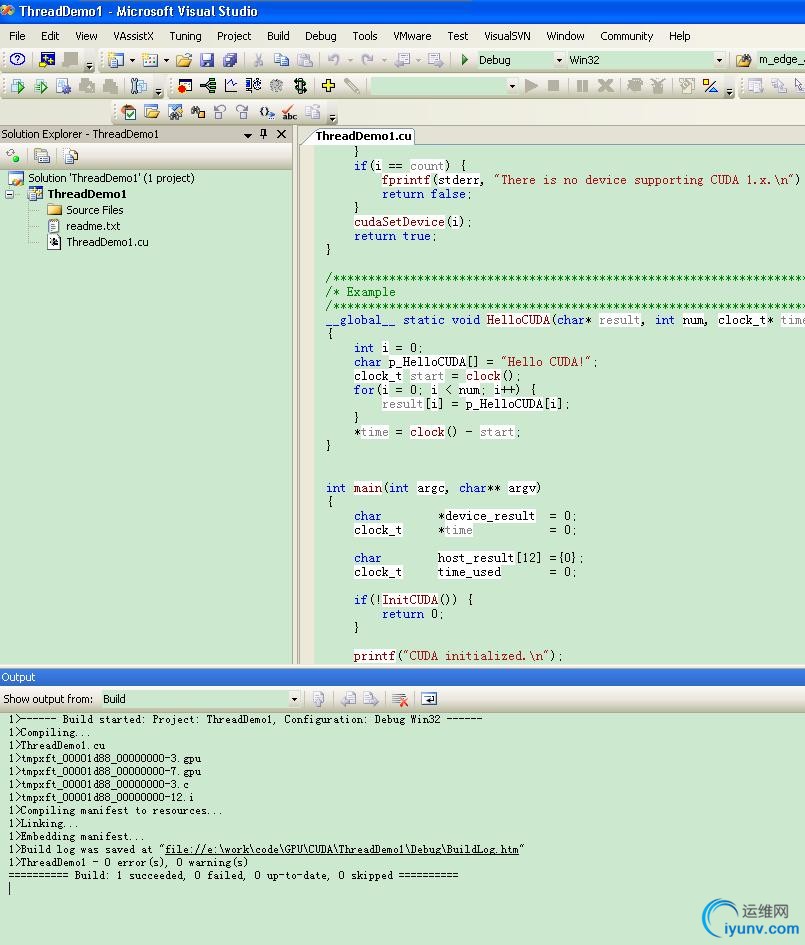Image resolution: width=805 pixels, height=945 pixels.
Task: Click the first green-arrow build icon
Action: click(17, 86)
